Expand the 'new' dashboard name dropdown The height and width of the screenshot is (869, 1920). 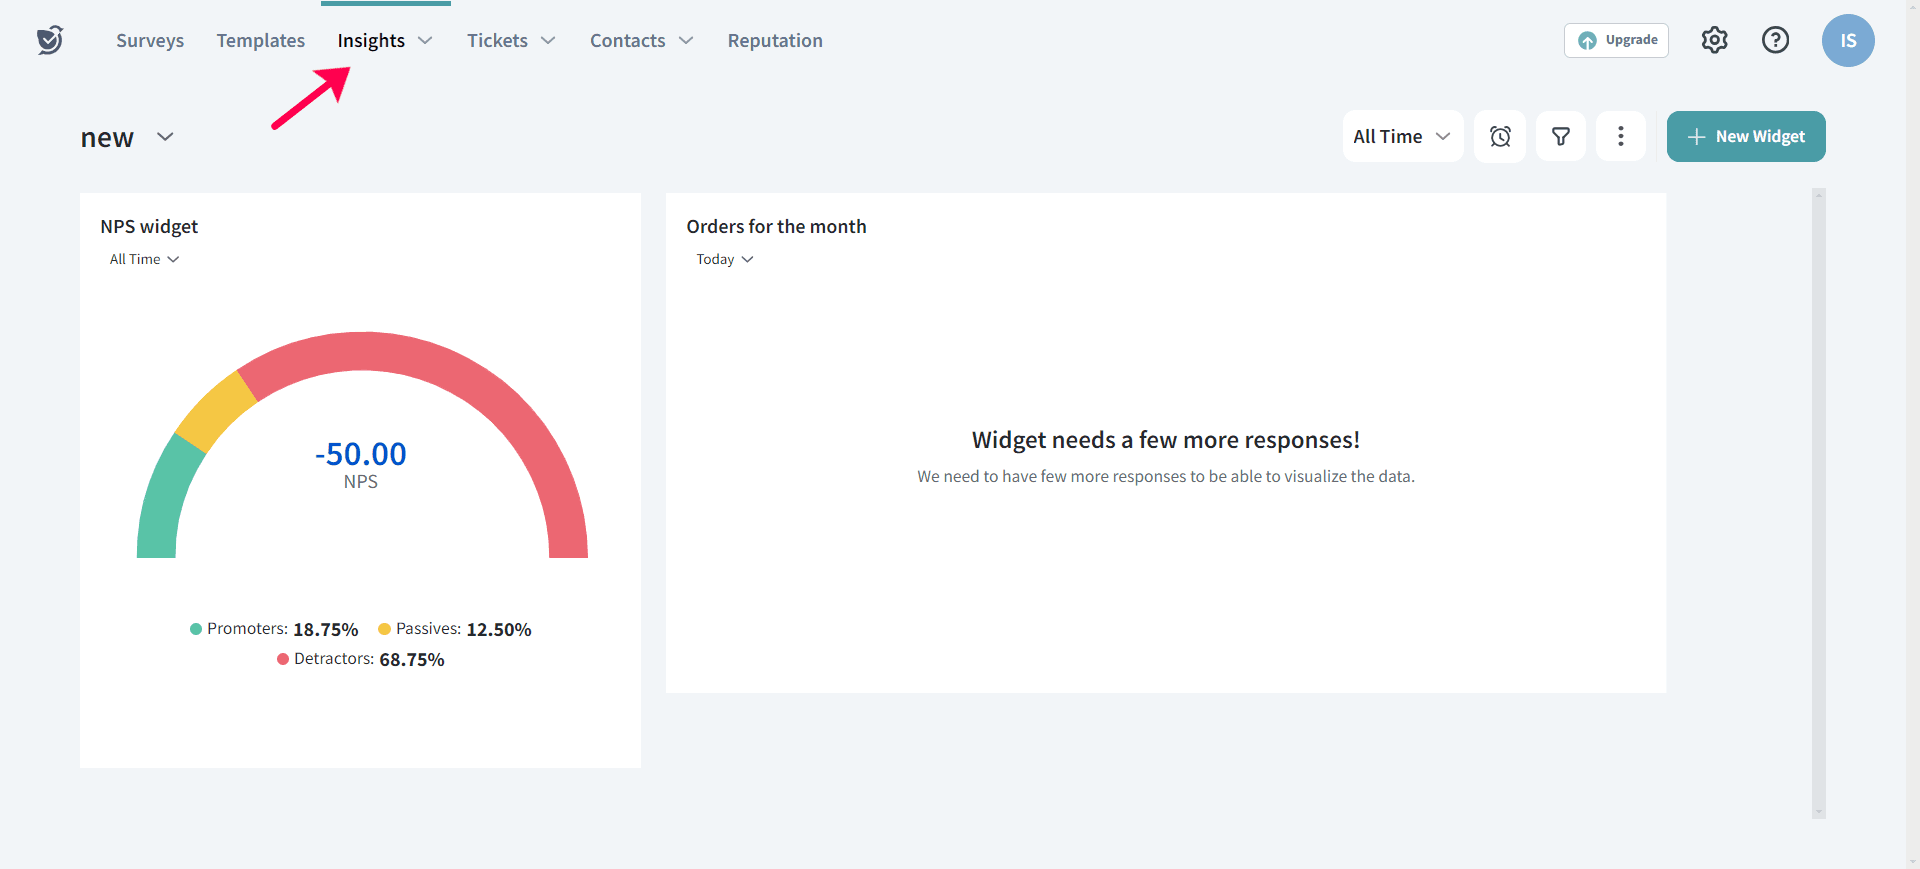pyautogui.click(x=165, y=137)
